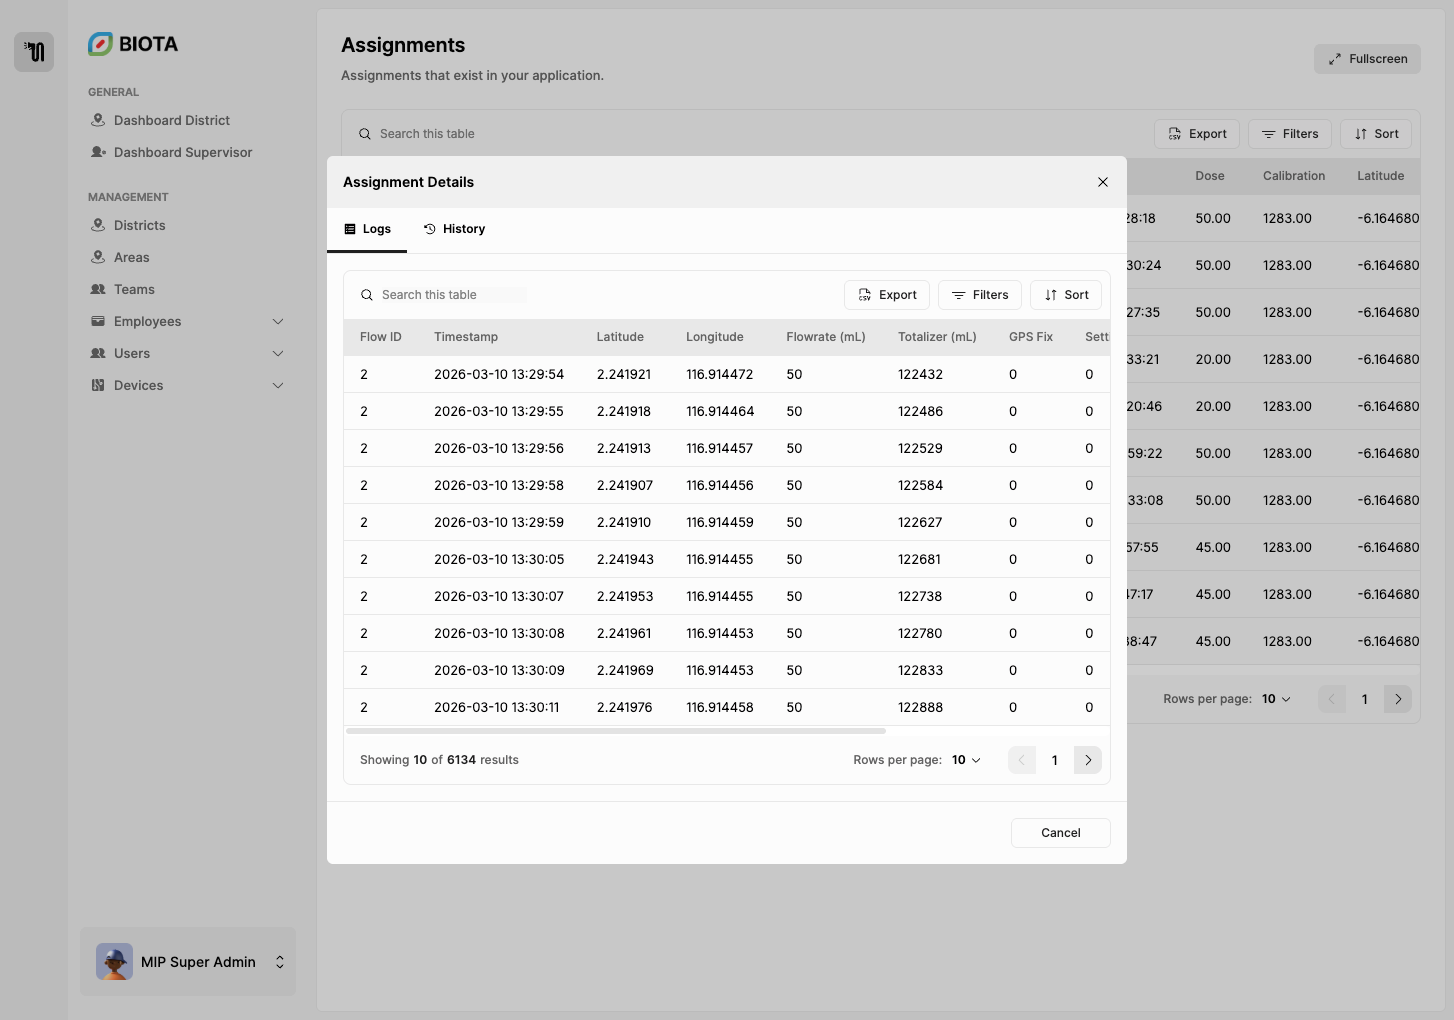Image resolution: width=1454 pixels, height=1020 pixels.
Task: Click the search magnifier icon in modal table
Action: [367, 295]
